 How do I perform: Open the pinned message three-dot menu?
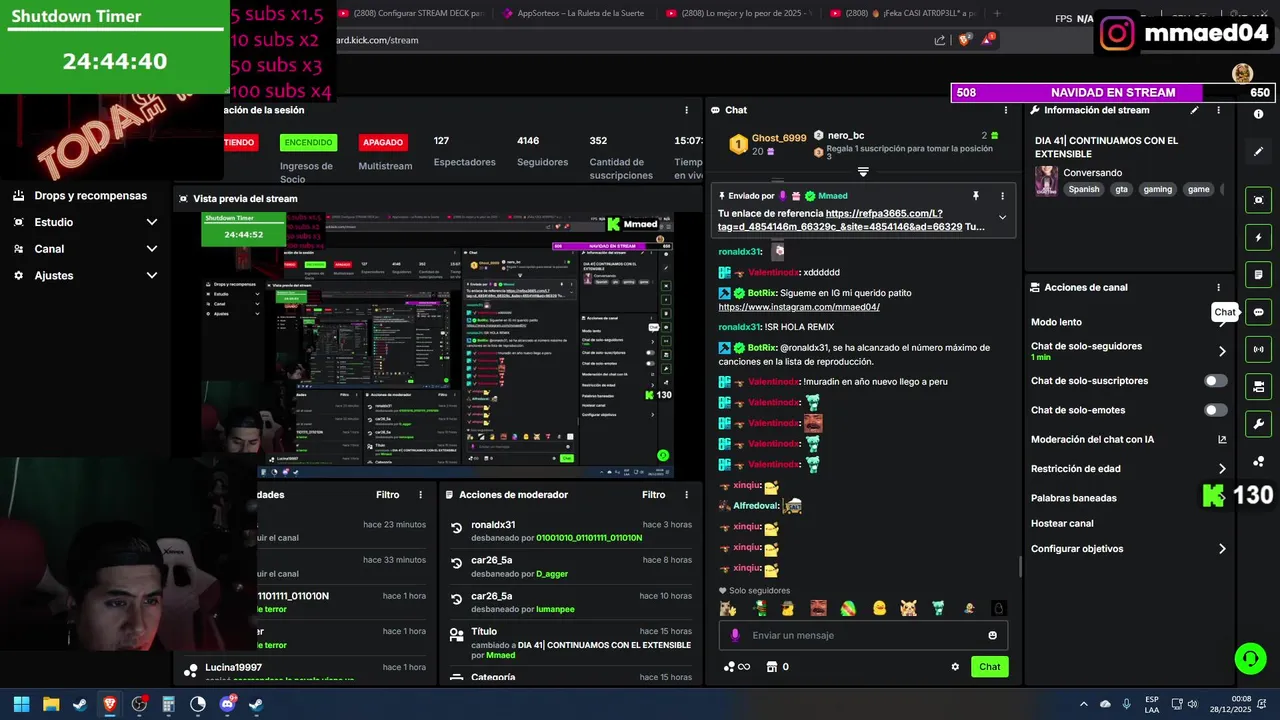pyautogui.click(x=1002, y=196)
